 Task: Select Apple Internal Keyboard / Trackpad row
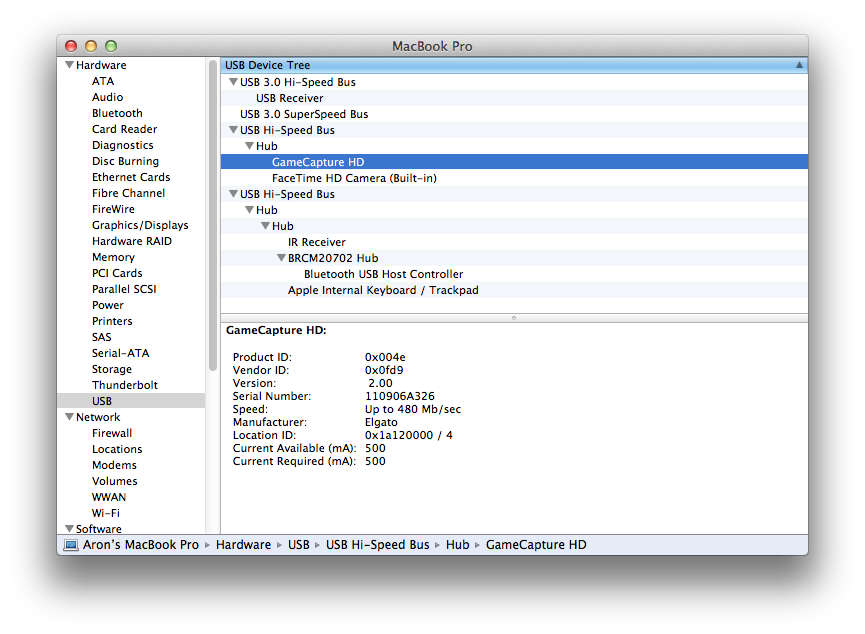[x=514, y=290]
